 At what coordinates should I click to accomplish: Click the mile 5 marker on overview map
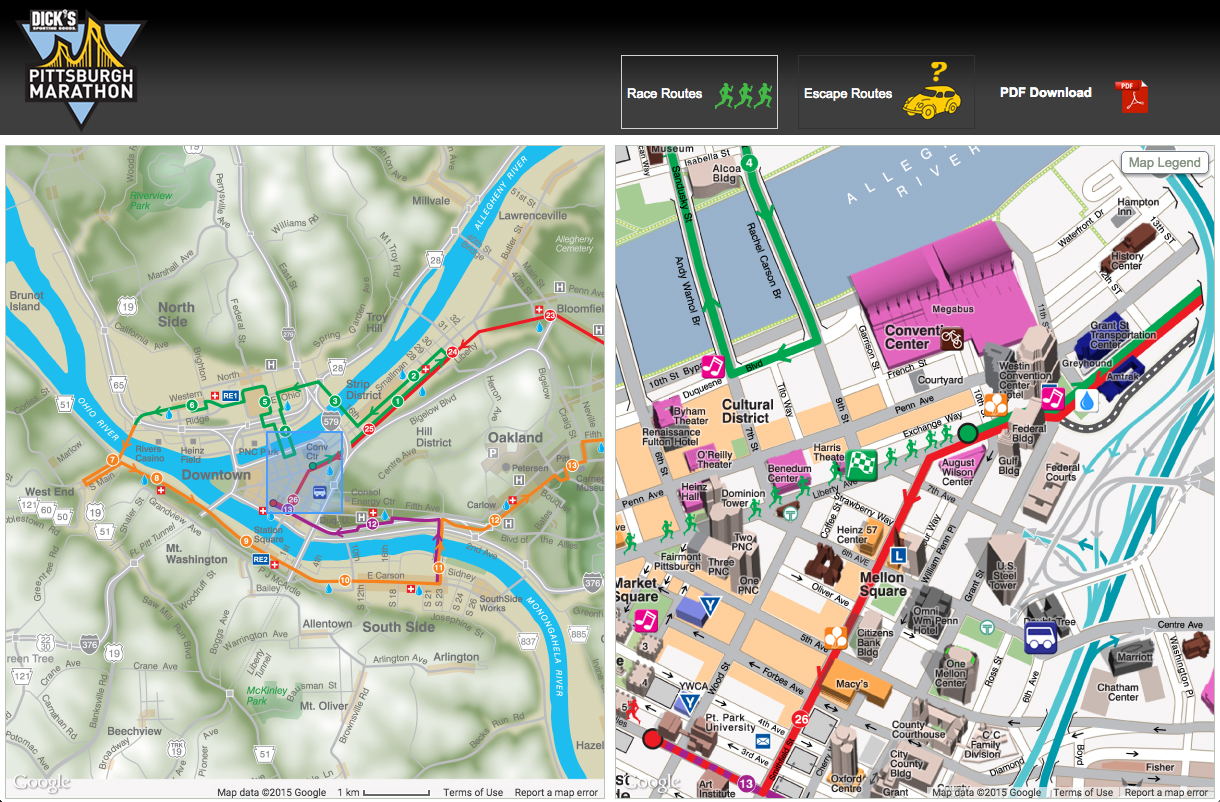tap(264, 402)
